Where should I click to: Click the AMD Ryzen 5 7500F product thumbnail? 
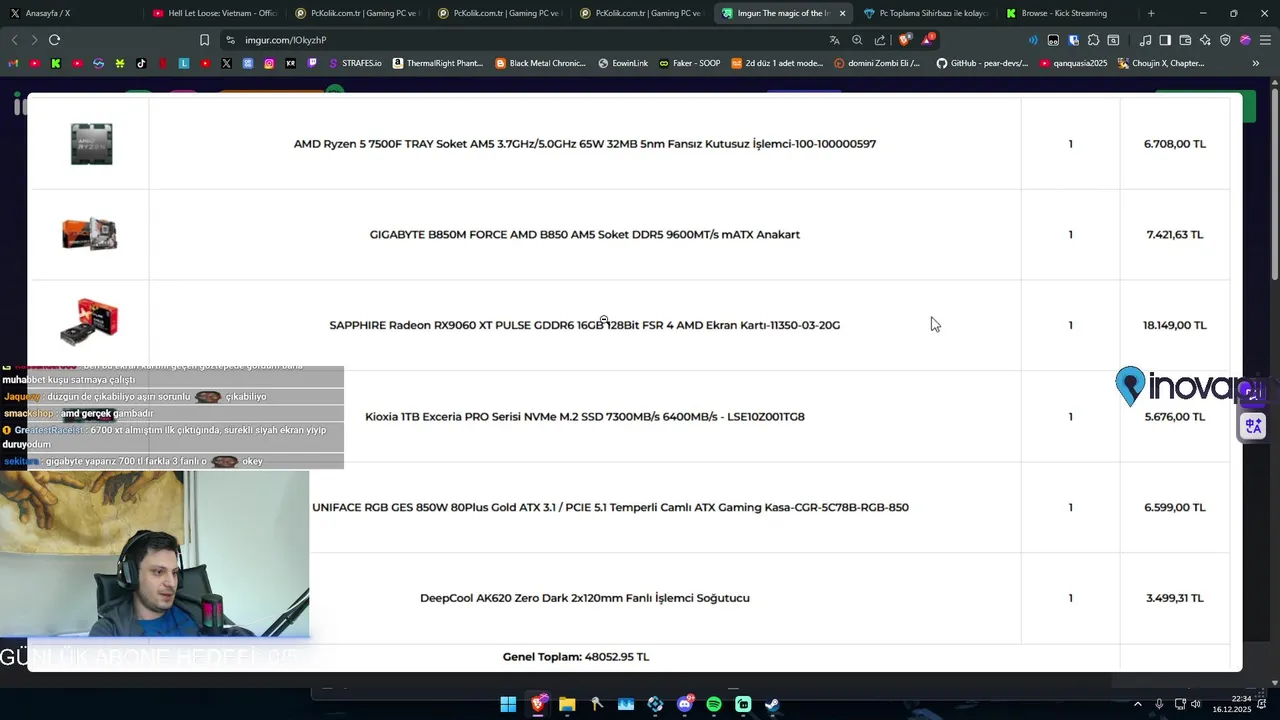pyautogui.click(x=91, y=144)
